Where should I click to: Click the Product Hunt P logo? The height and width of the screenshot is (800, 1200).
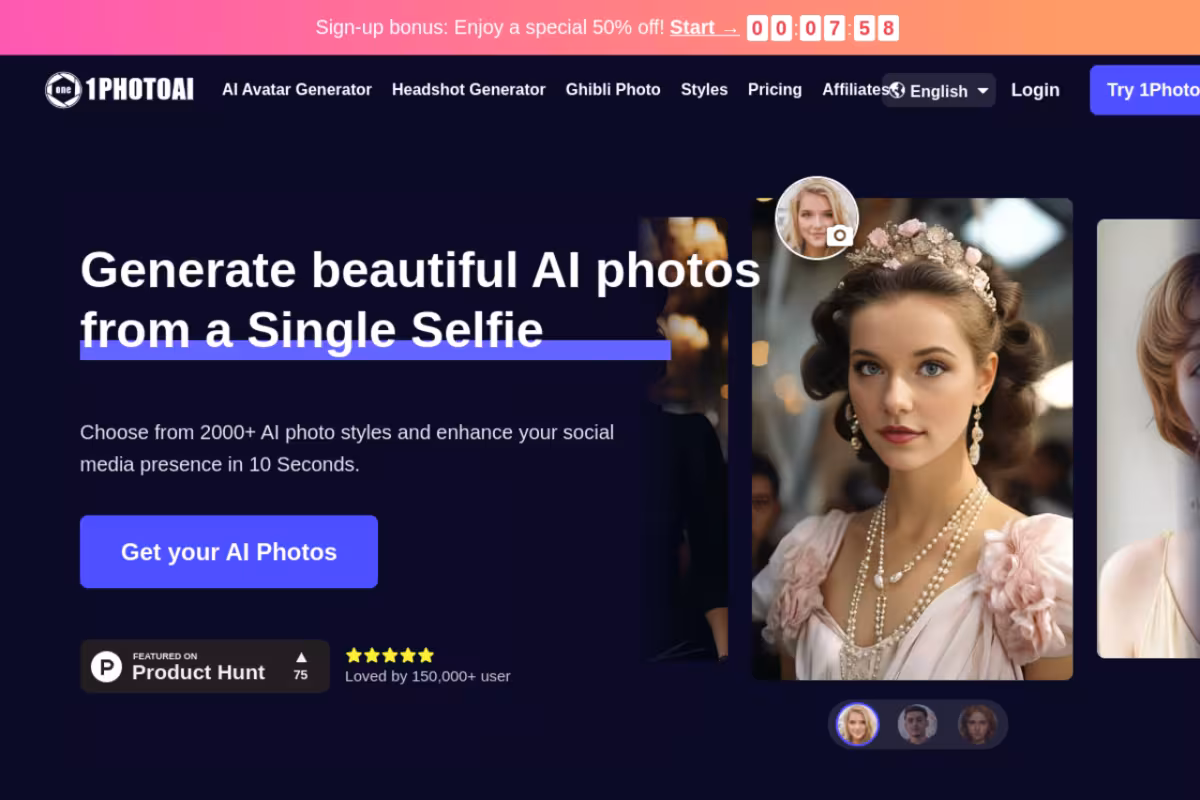point(106,666)
